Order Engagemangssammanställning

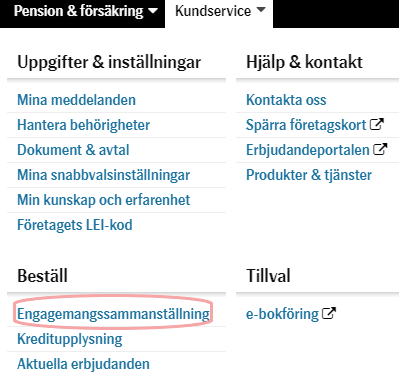[113, 314]
